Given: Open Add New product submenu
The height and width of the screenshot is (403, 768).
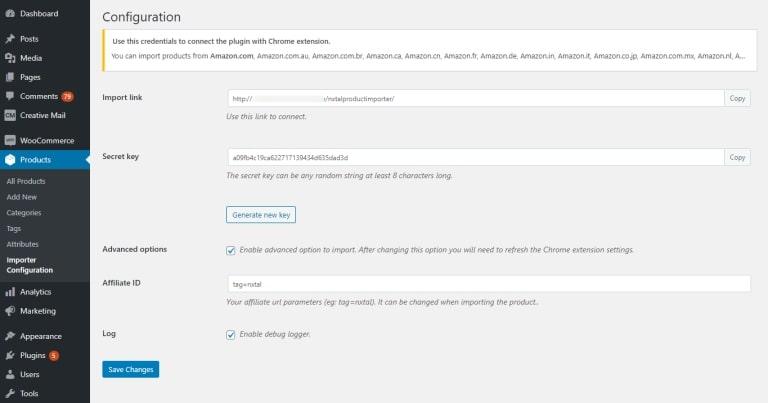Looking at the screenshot, I should [22, 197].
